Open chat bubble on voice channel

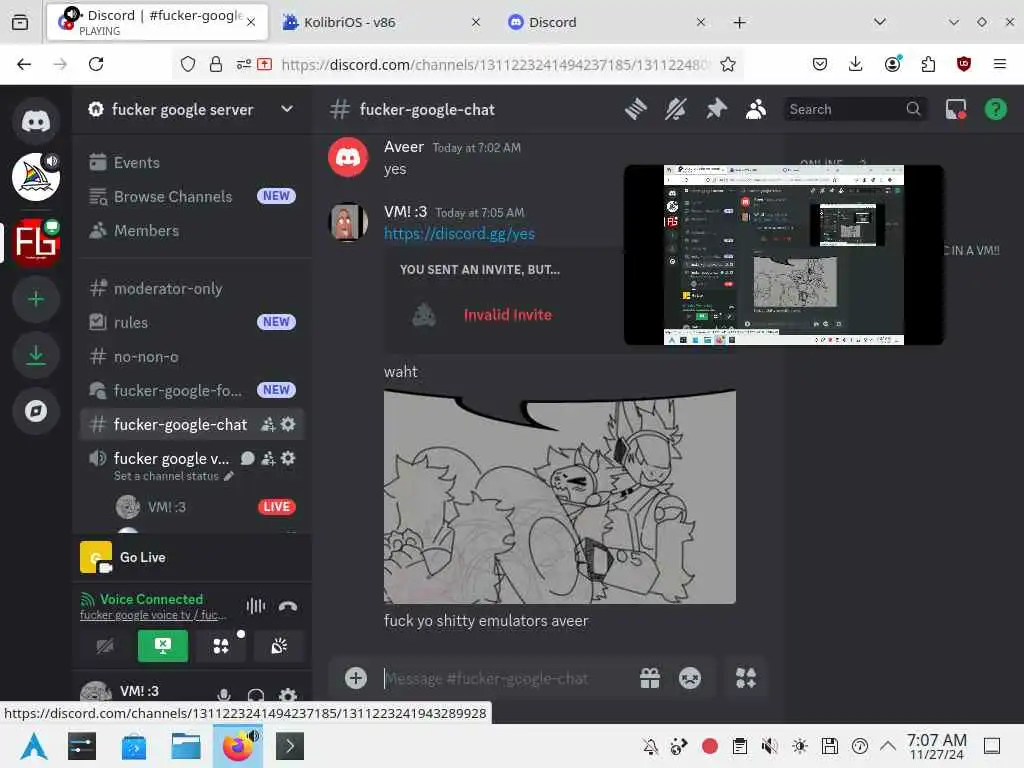click(248, 458)
